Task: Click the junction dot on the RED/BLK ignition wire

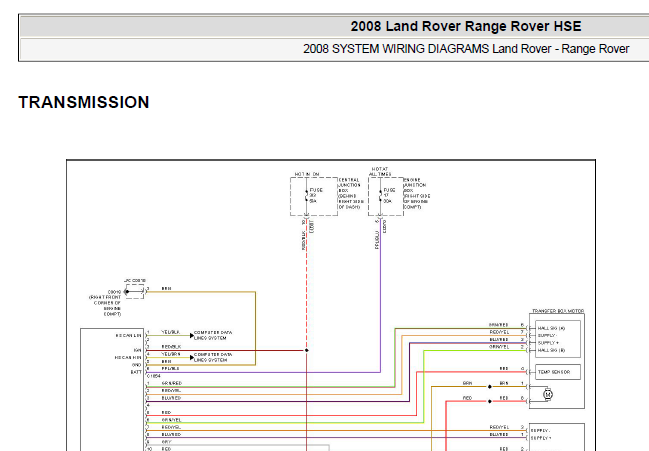Action: (x=307, y=350)
